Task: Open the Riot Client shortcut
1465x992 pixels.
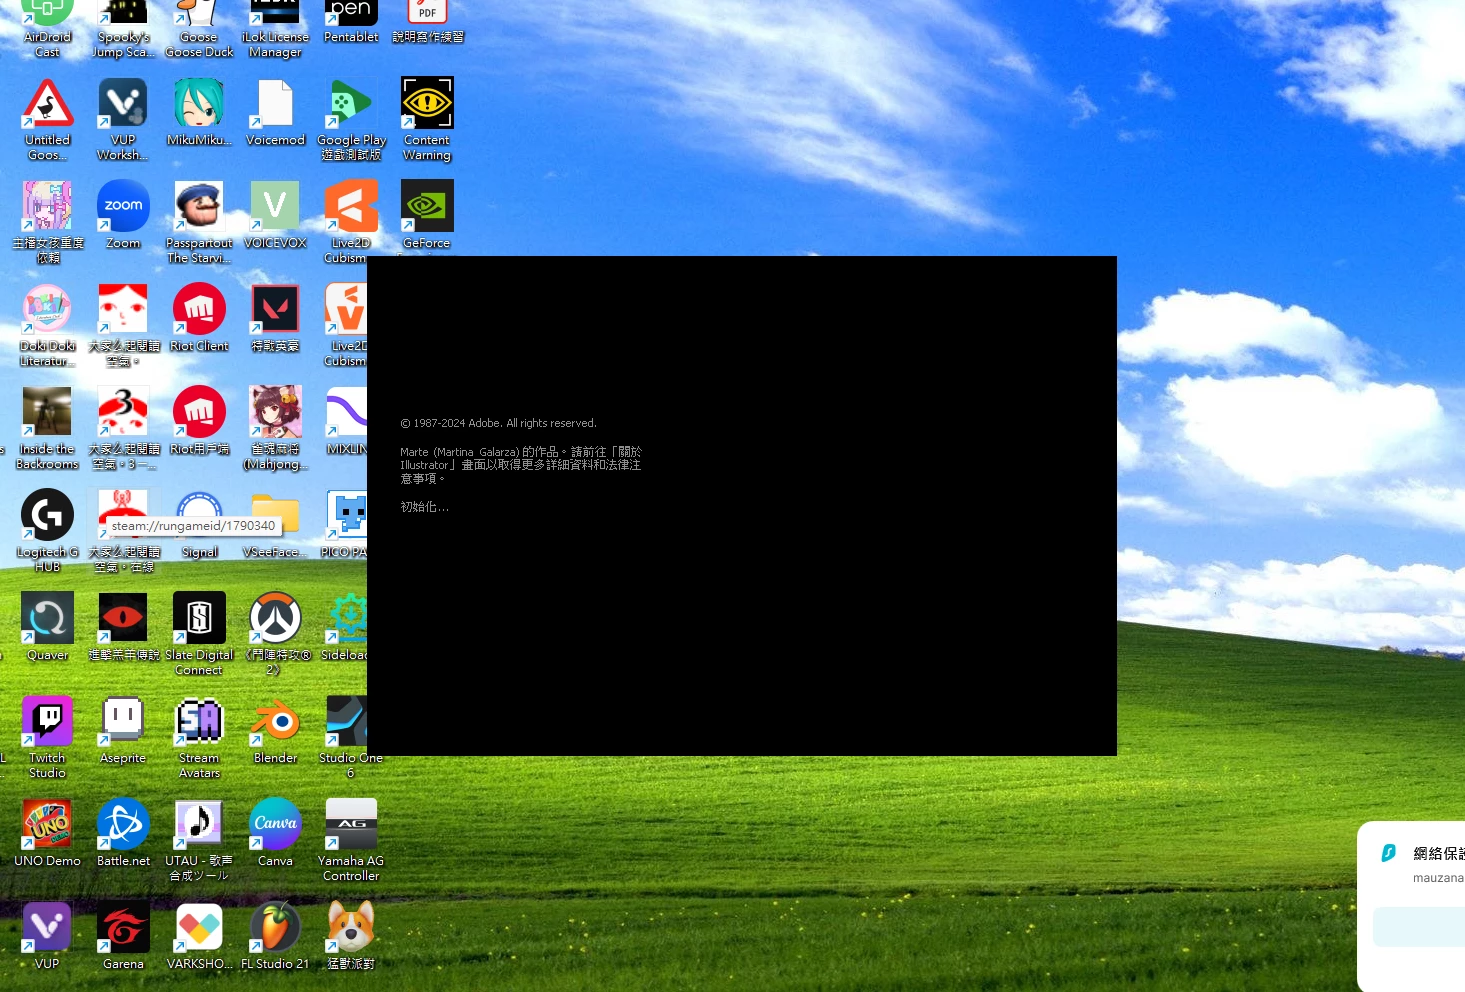Action: pyautogui.click(x=199, y=318)
